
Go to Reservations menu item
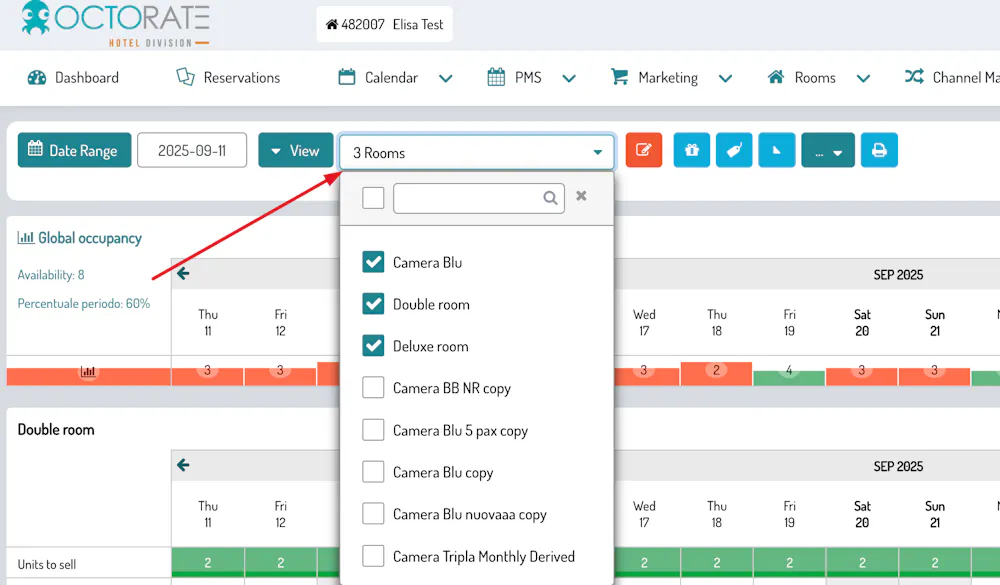(242, 78)
